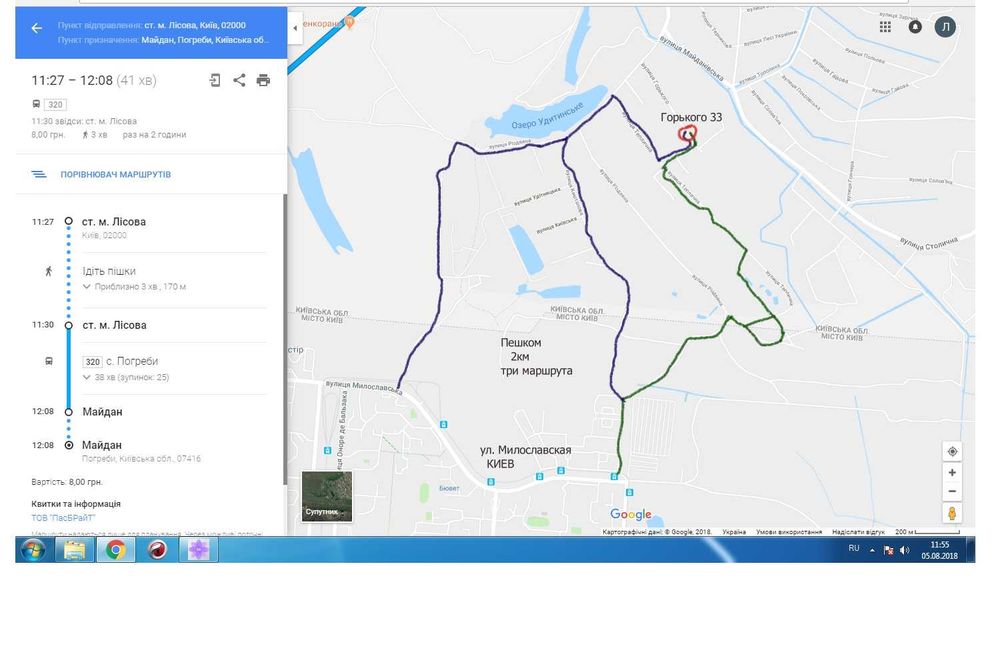Open the Google apps grid
1000x667 pixels.
click(x=885, y=27)
